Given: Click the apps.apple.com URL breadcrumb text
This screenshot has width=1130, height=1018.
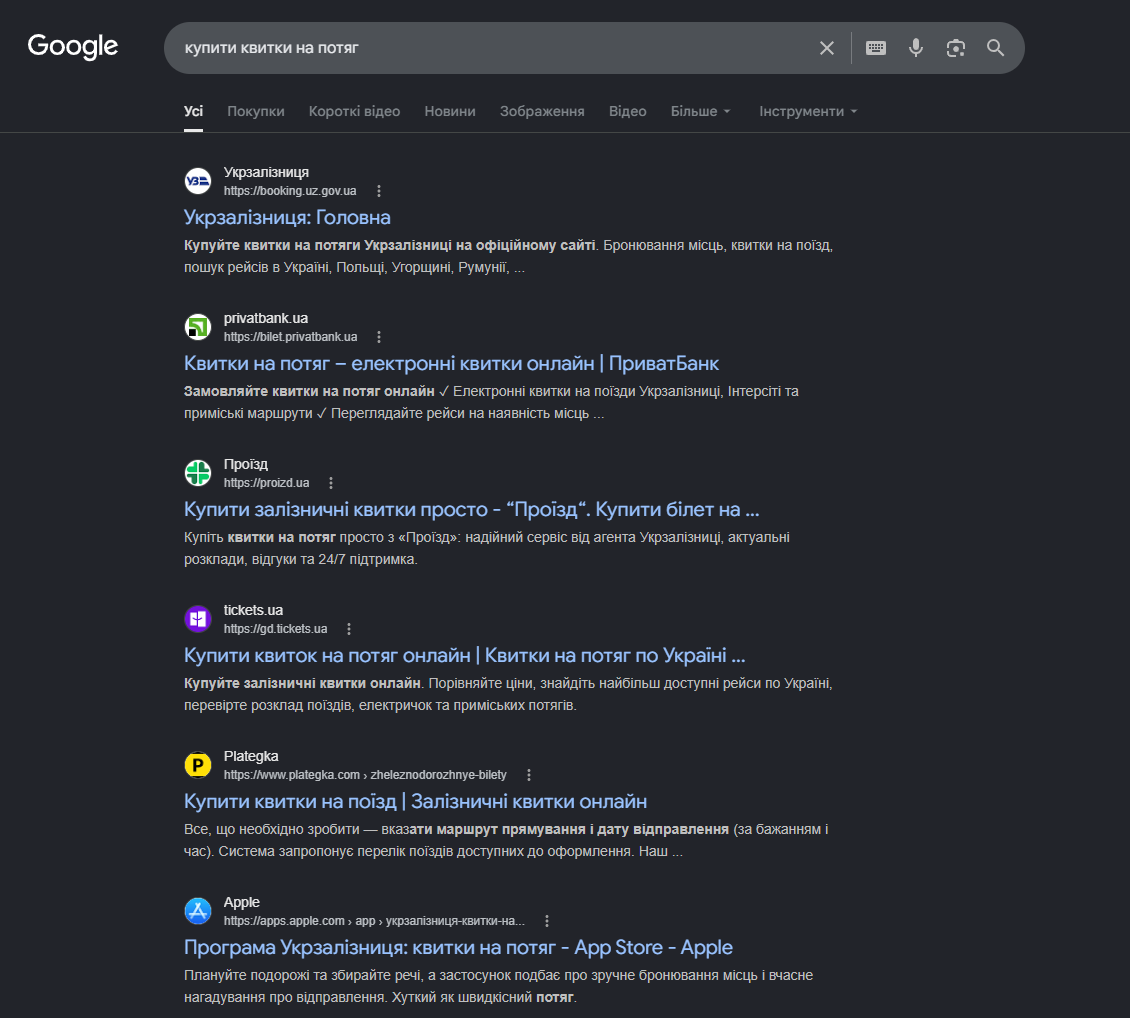Looking at the screenshot, I should pyautogui.click(x=374, y=921).
